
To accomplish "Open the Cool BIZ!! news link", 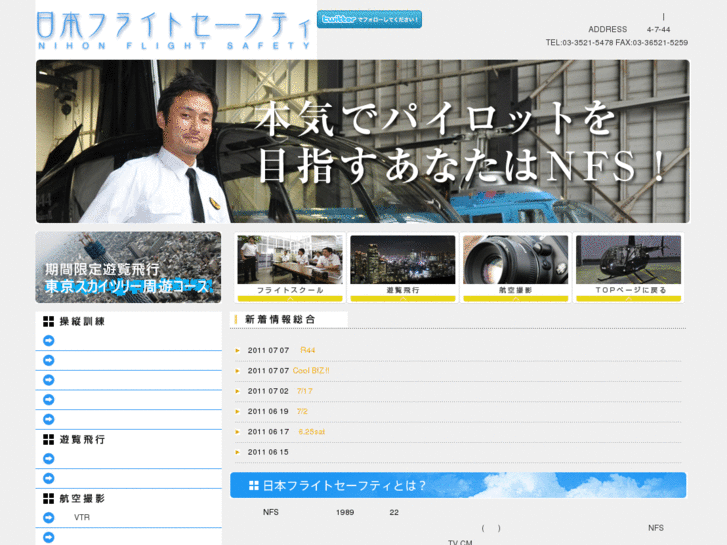I will click(311, 371).
